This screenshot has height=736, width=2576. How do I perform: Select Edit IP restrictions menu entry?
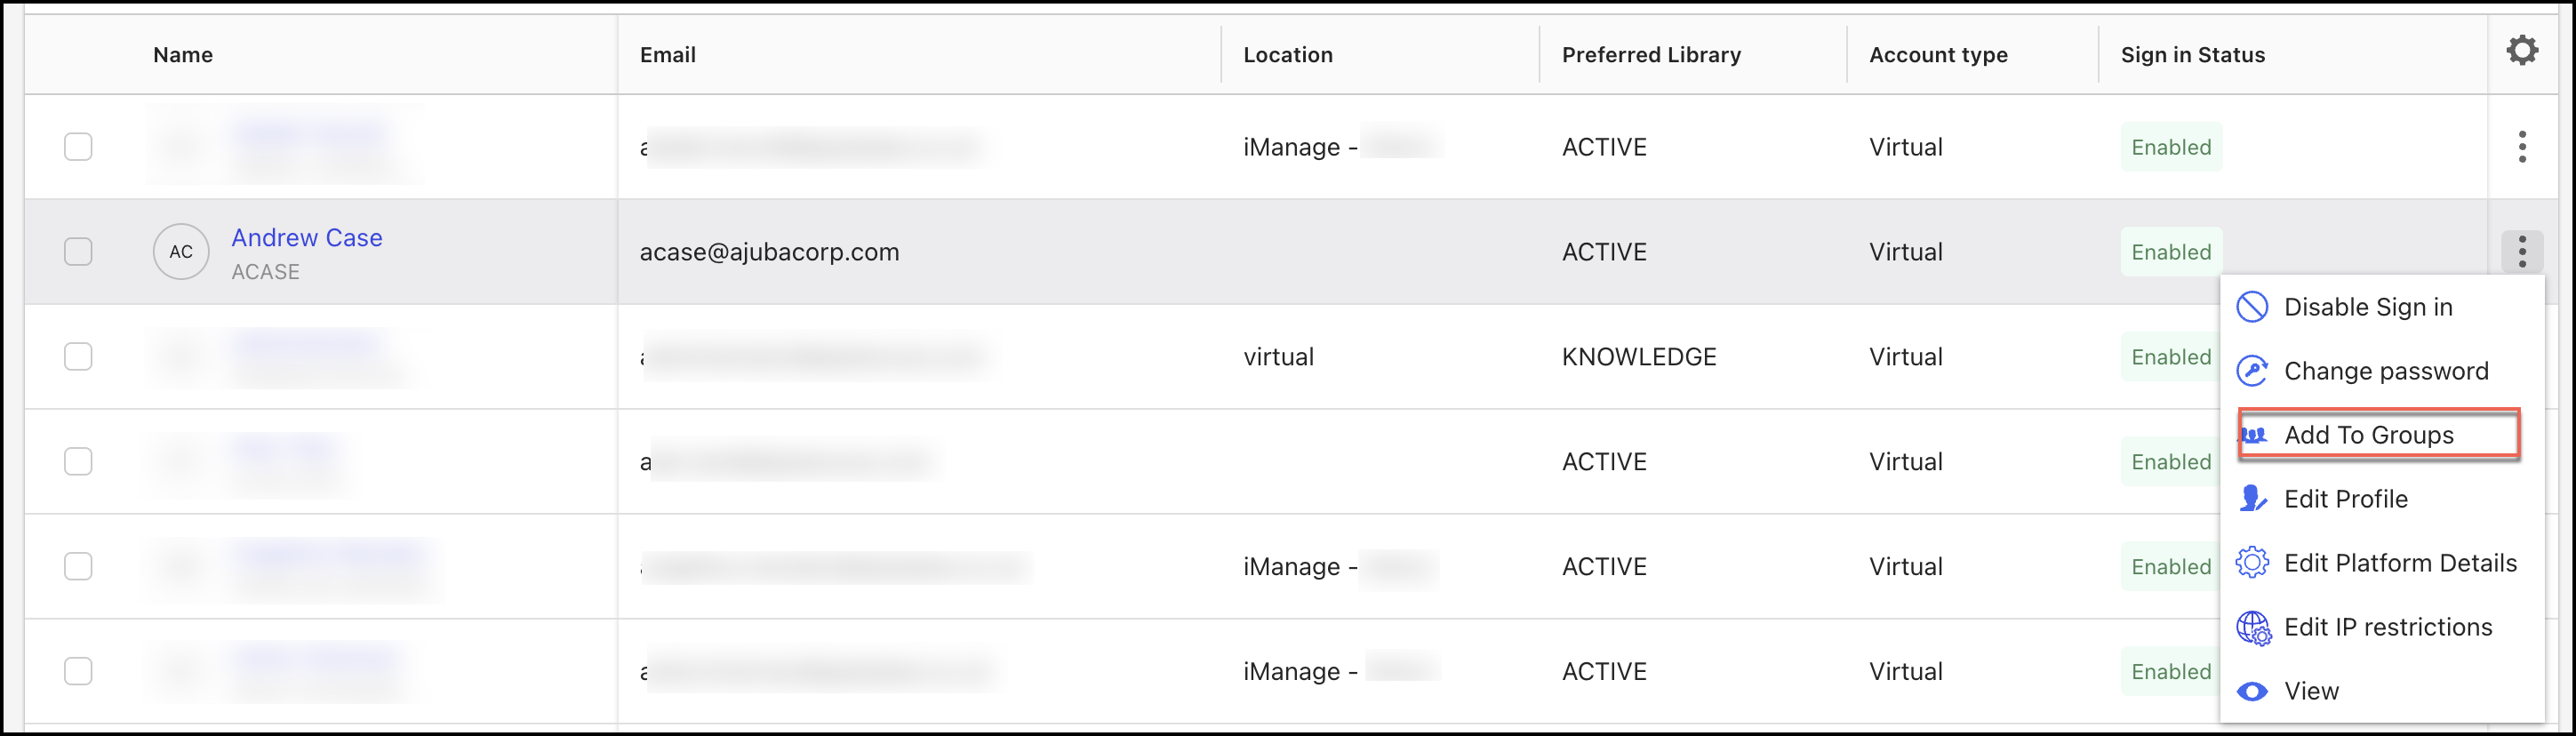coord(2388,627)
